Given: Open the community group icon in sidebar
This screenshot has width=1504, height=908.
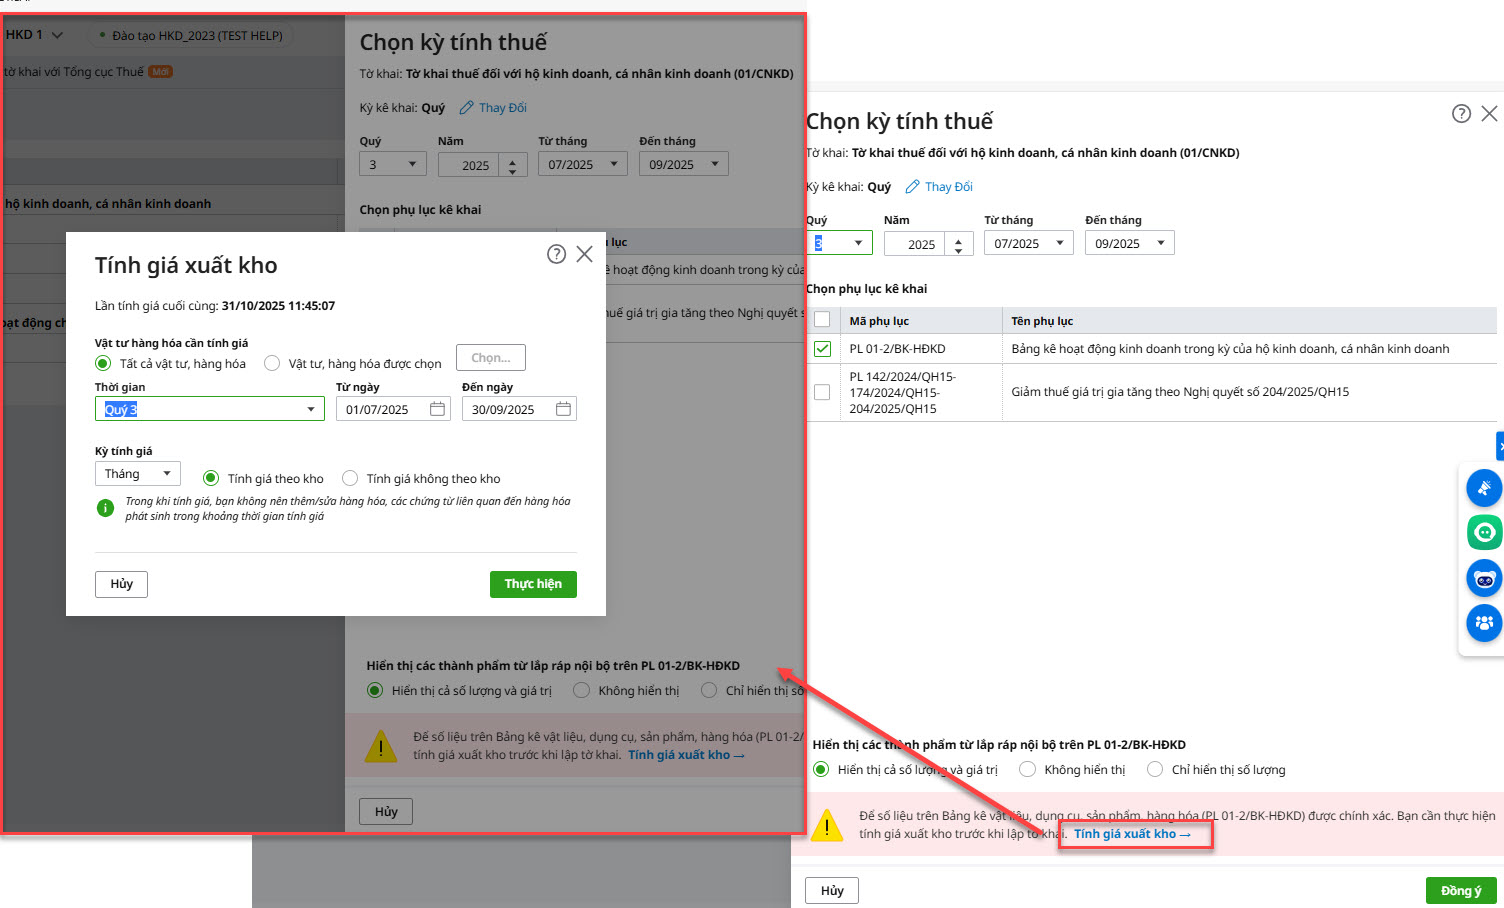Looking at the screenshot, I should (x=1484, y=622).
